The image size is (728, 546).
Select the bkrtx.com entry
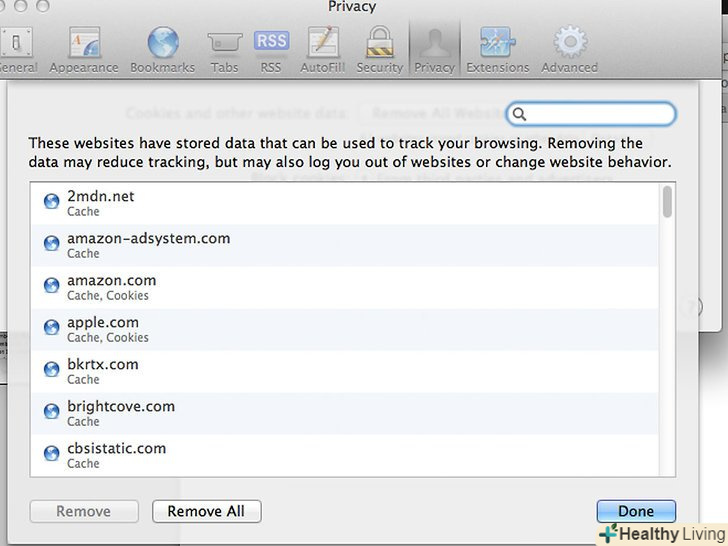[344, 372]
